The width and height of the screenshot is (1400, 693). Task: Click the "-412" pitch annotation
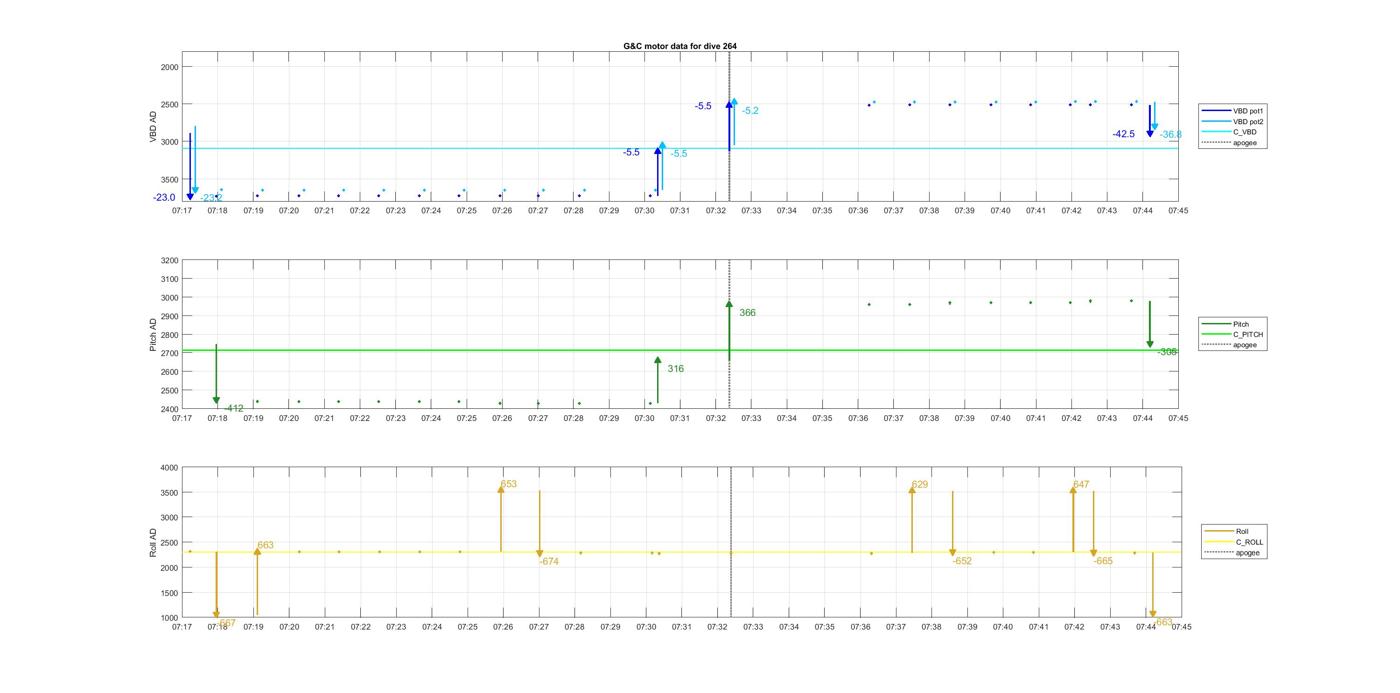[234, 408]
